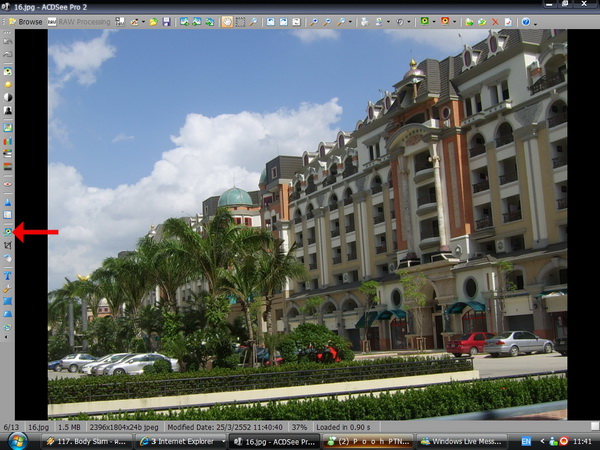Screen dimensions: 600x450
Task: Click the 37% zoom level in status bar
Action: [x=300, y=426]
